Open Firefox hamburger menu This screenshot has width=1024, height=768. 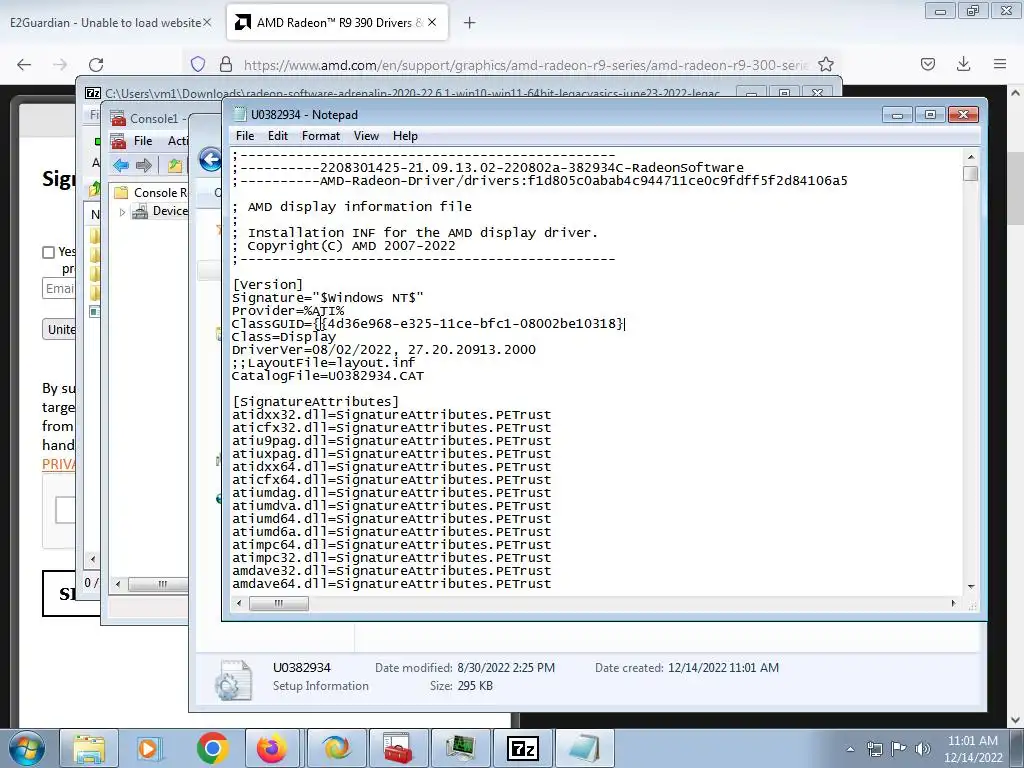pyautogui.click(x=1000, y=64)
